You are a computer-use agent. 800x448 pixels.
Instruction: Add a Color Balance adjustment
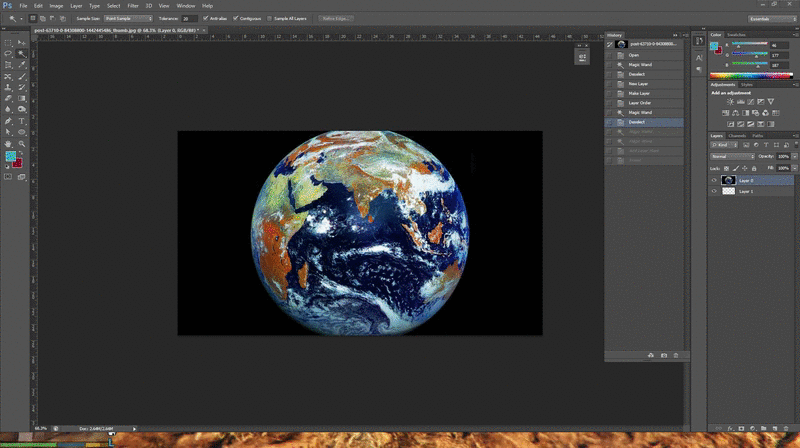[735, 113]
